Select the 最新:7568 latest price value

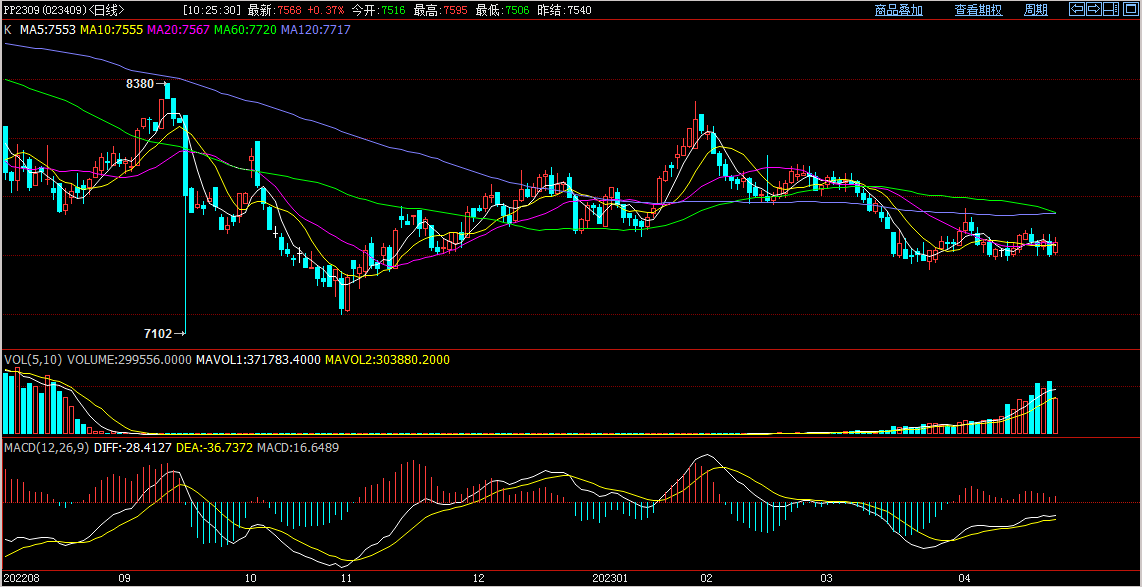275,10
